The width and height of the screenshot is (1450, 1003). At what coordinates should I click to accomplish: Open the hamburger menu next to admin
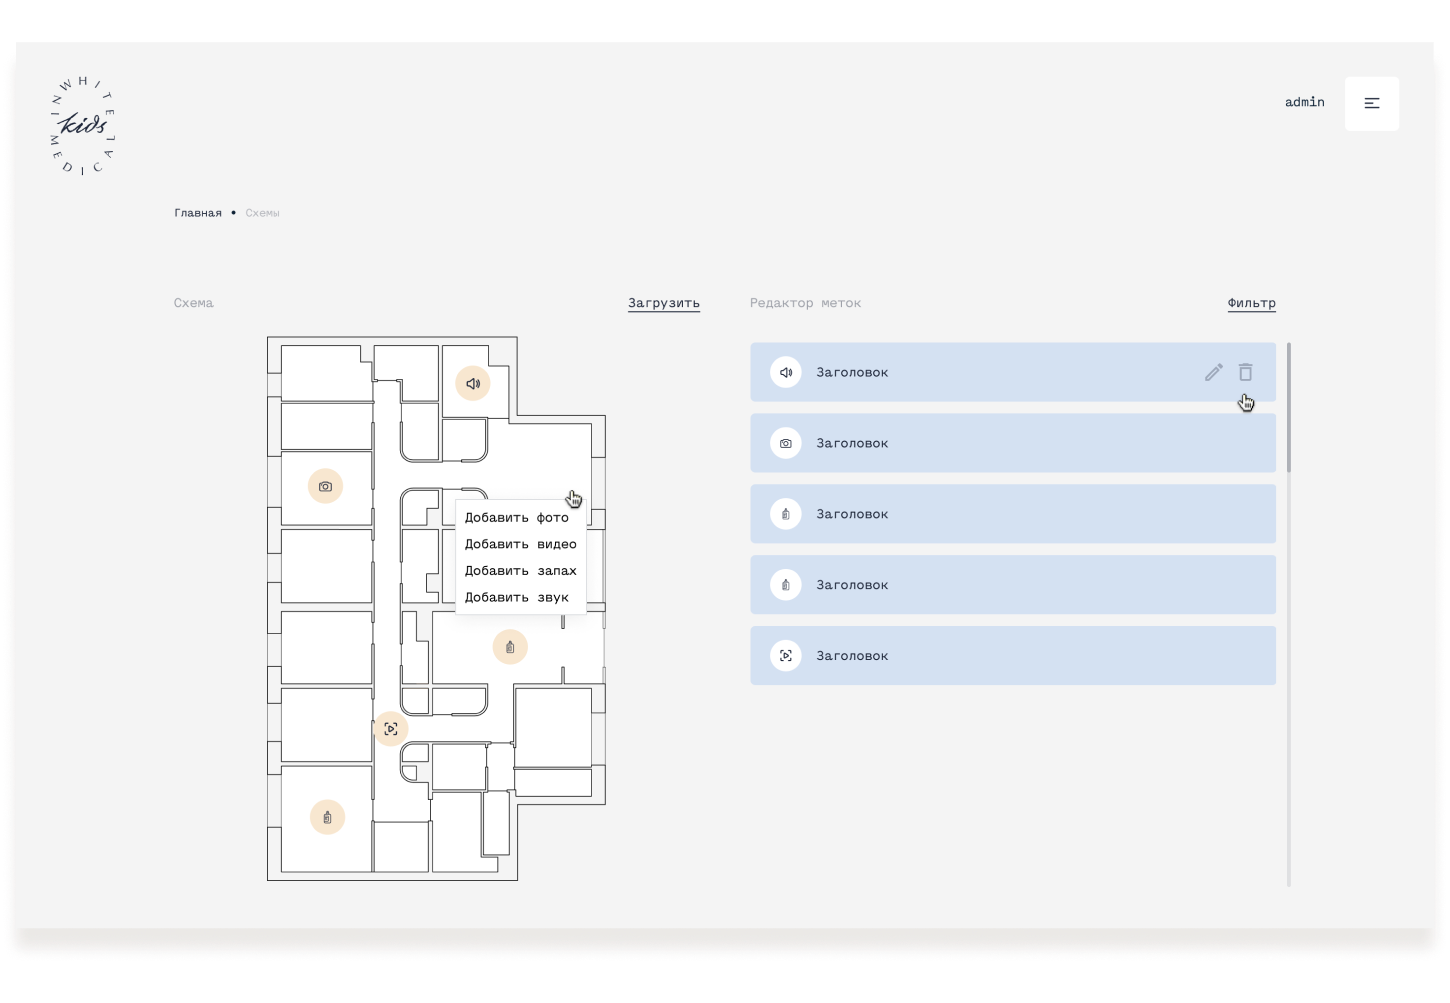[x=1371, y=103]
